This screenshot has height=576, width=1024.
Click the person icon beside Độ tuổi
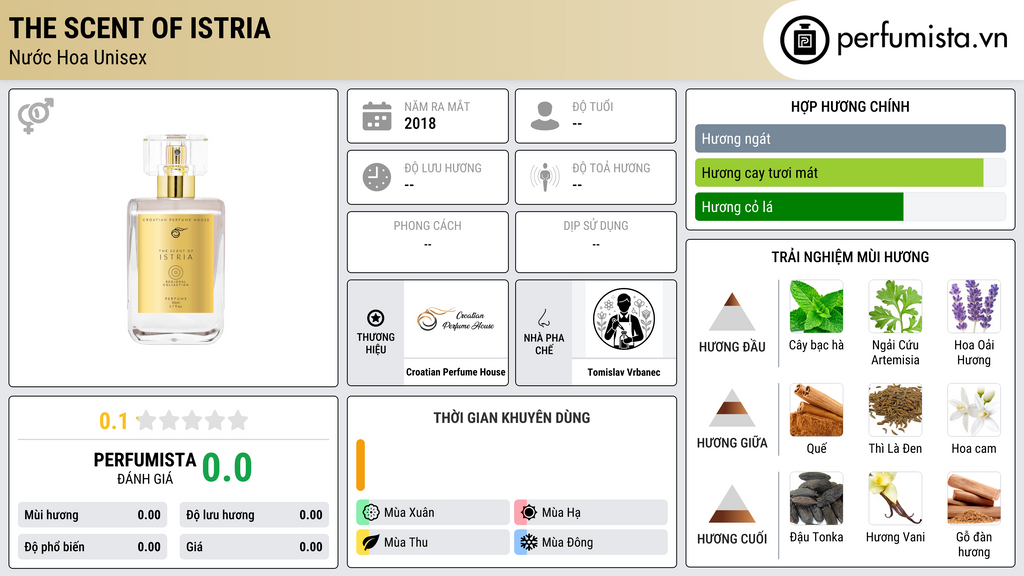[545, 116]
